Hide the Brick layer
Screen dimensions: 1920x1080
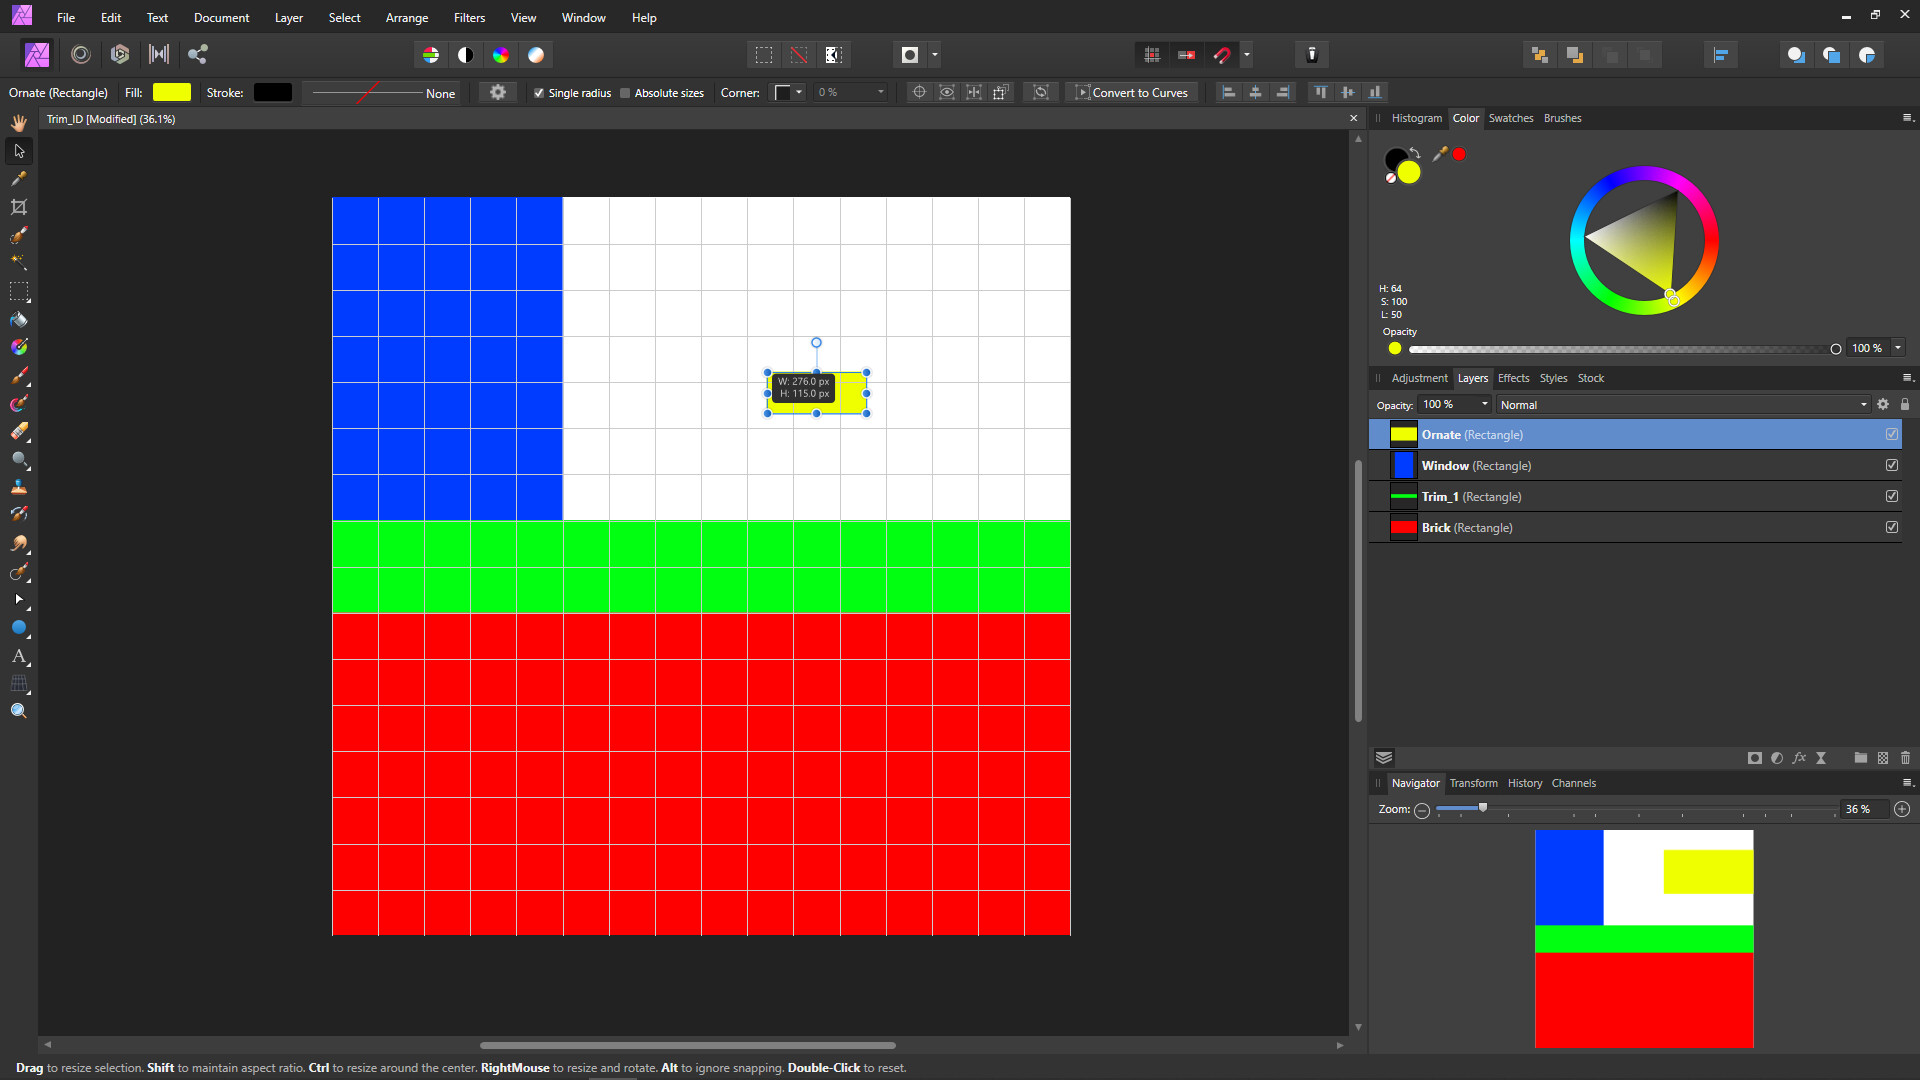click(x=1892, y=527)
